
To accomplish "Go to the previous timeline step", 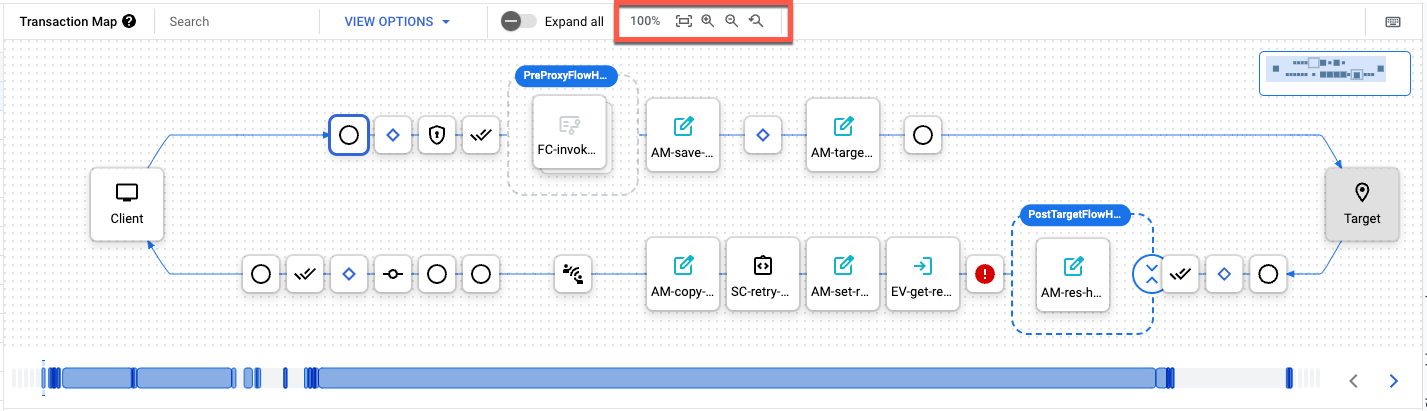I will [1353, 380].
